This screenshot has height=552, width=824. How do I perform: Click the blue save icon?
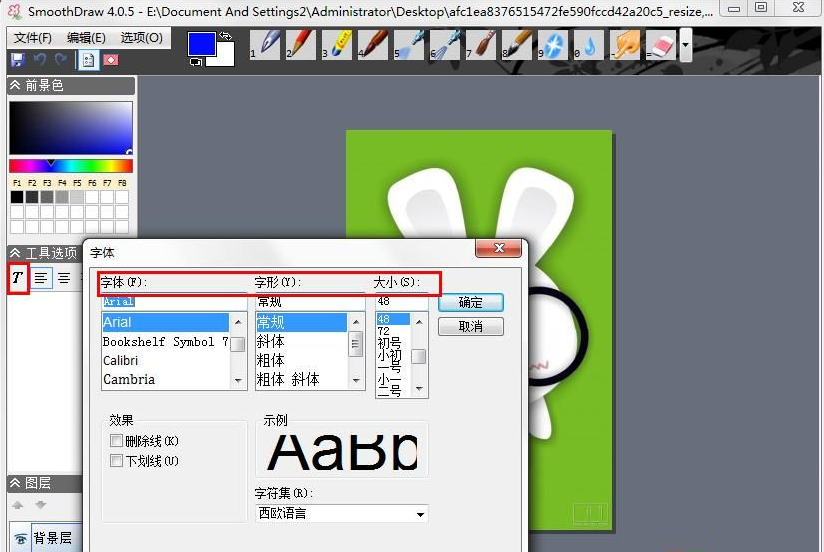[x=17, y=60]
